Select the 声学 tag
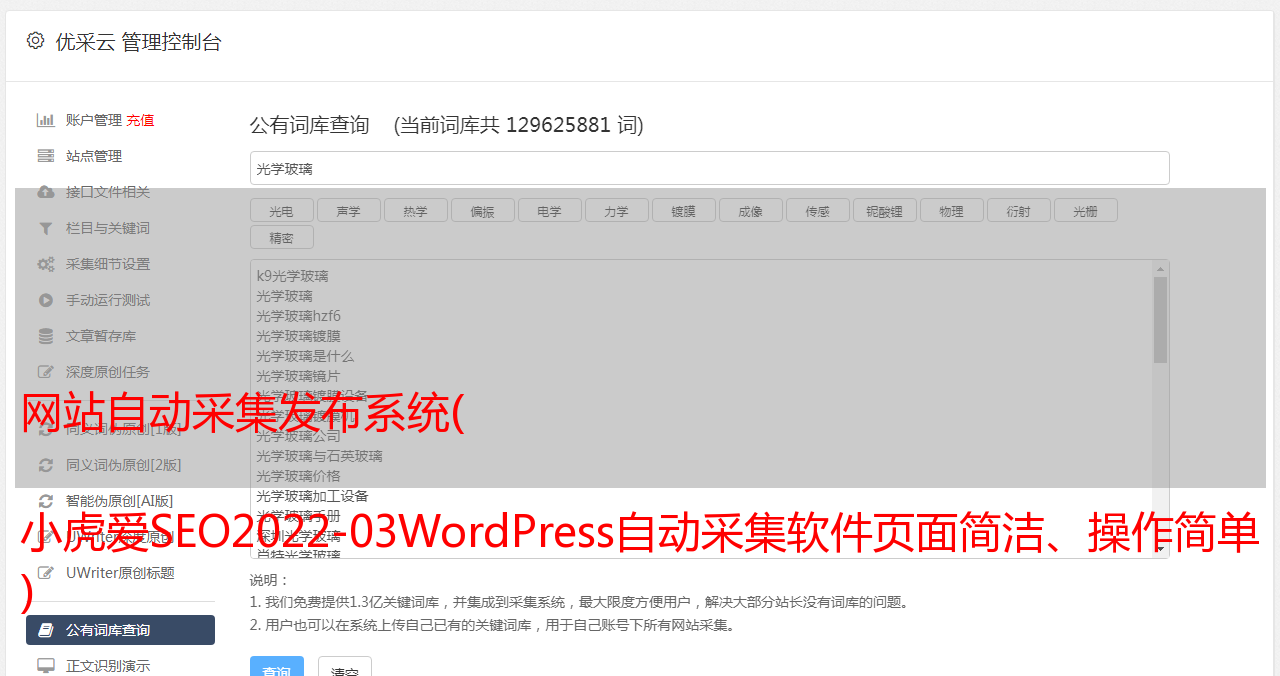Screen dimensions: 1280x676 [348, 210]
